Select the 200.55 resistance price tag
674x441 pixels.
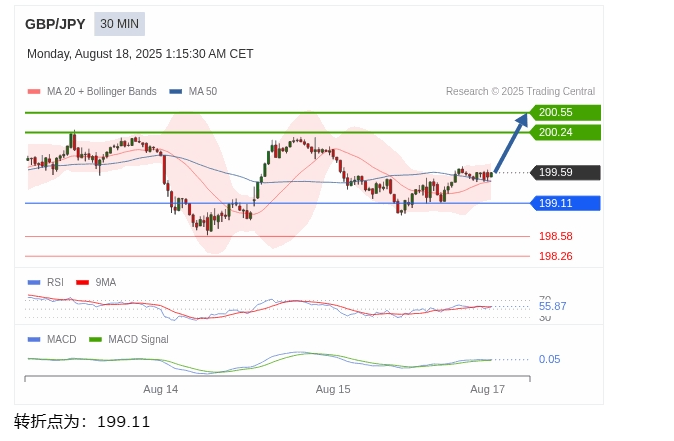point(565,113)
